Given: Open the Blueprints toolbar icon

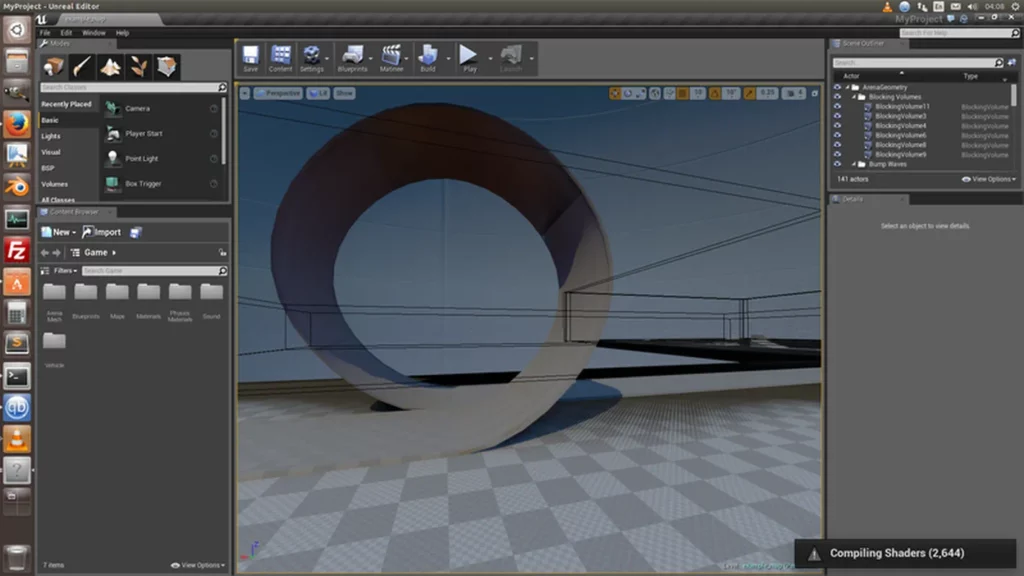Looking at the screenshot, I should (x=352, y=56).
